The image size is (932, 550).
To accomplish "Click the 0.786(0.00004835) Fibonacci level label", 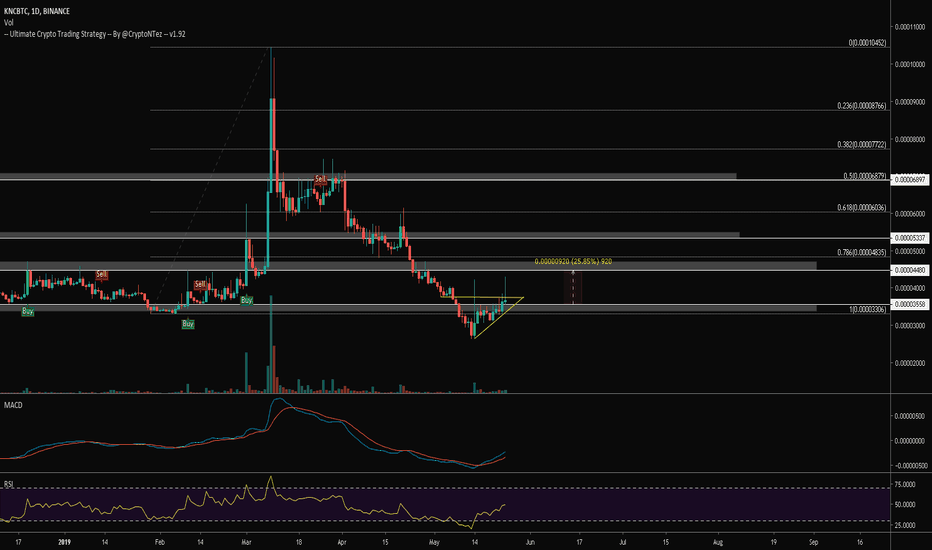I will tap(862, 252).
